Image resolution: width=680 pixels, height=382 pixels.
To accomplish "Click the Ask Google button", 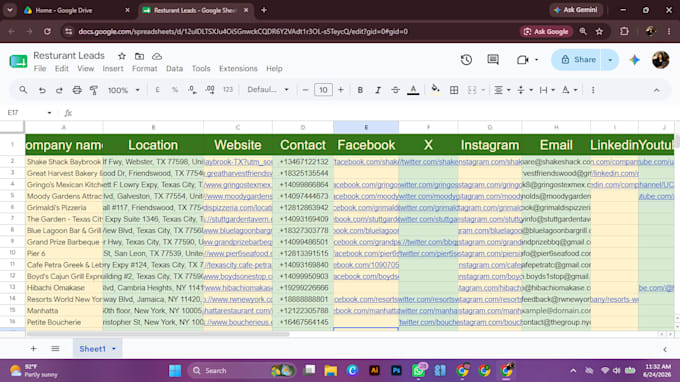I will click(x=546, y=32).
